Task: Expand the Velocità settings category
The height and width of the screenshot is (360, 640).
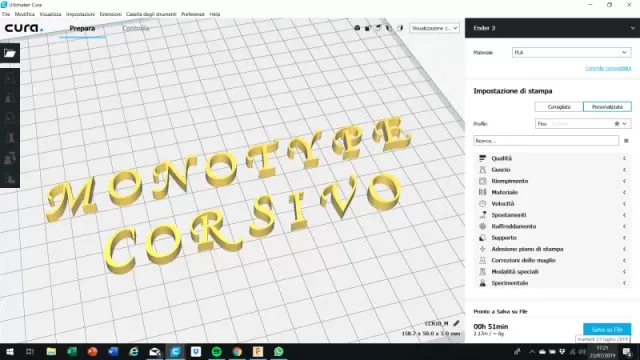Action: click(x=552, y=204)
